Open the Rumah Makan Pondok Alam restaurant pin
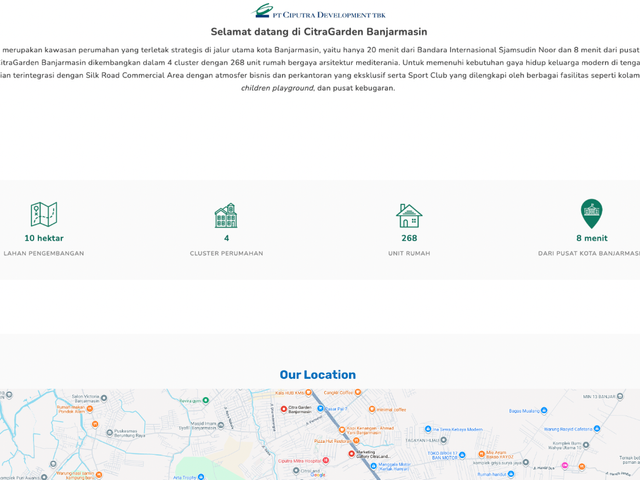The width and height of the screenshot is (640, 480). [90, 409]
